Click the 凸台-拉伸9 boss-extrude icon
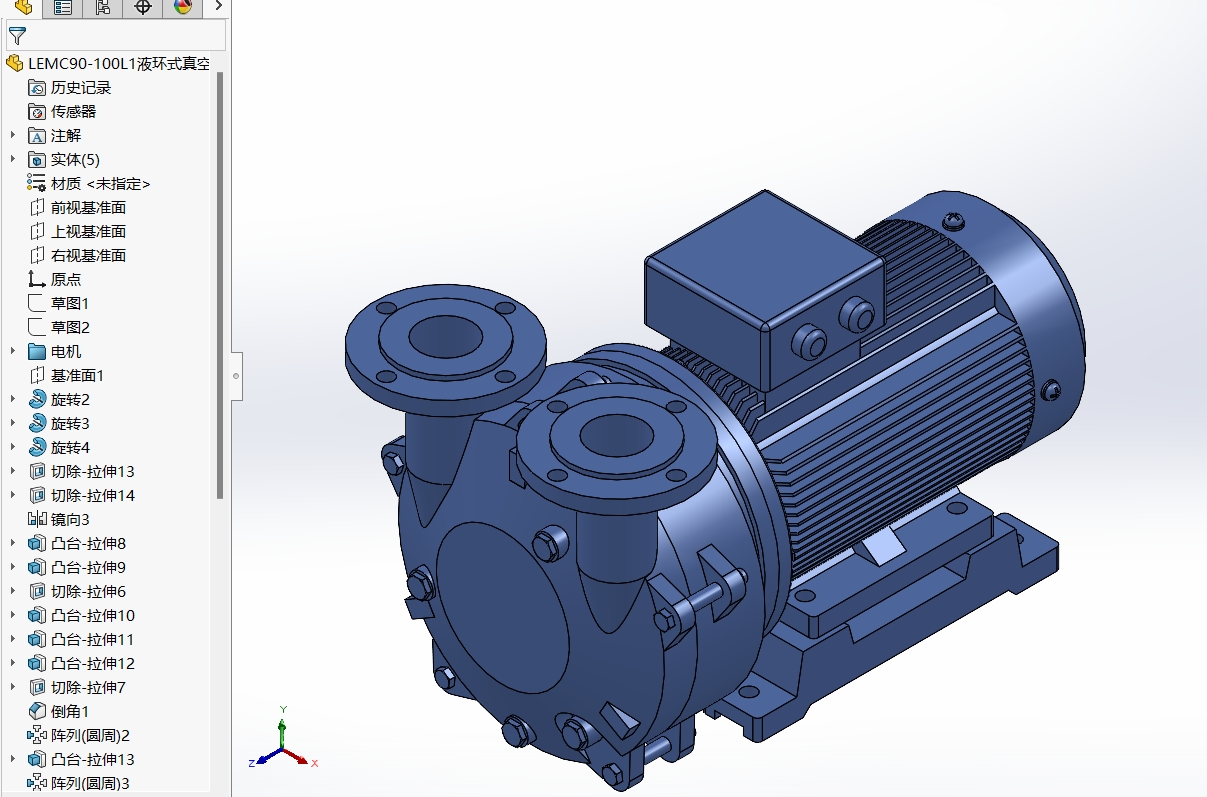The width and height of the screenshot is (1207, 797). click(37, 567)
